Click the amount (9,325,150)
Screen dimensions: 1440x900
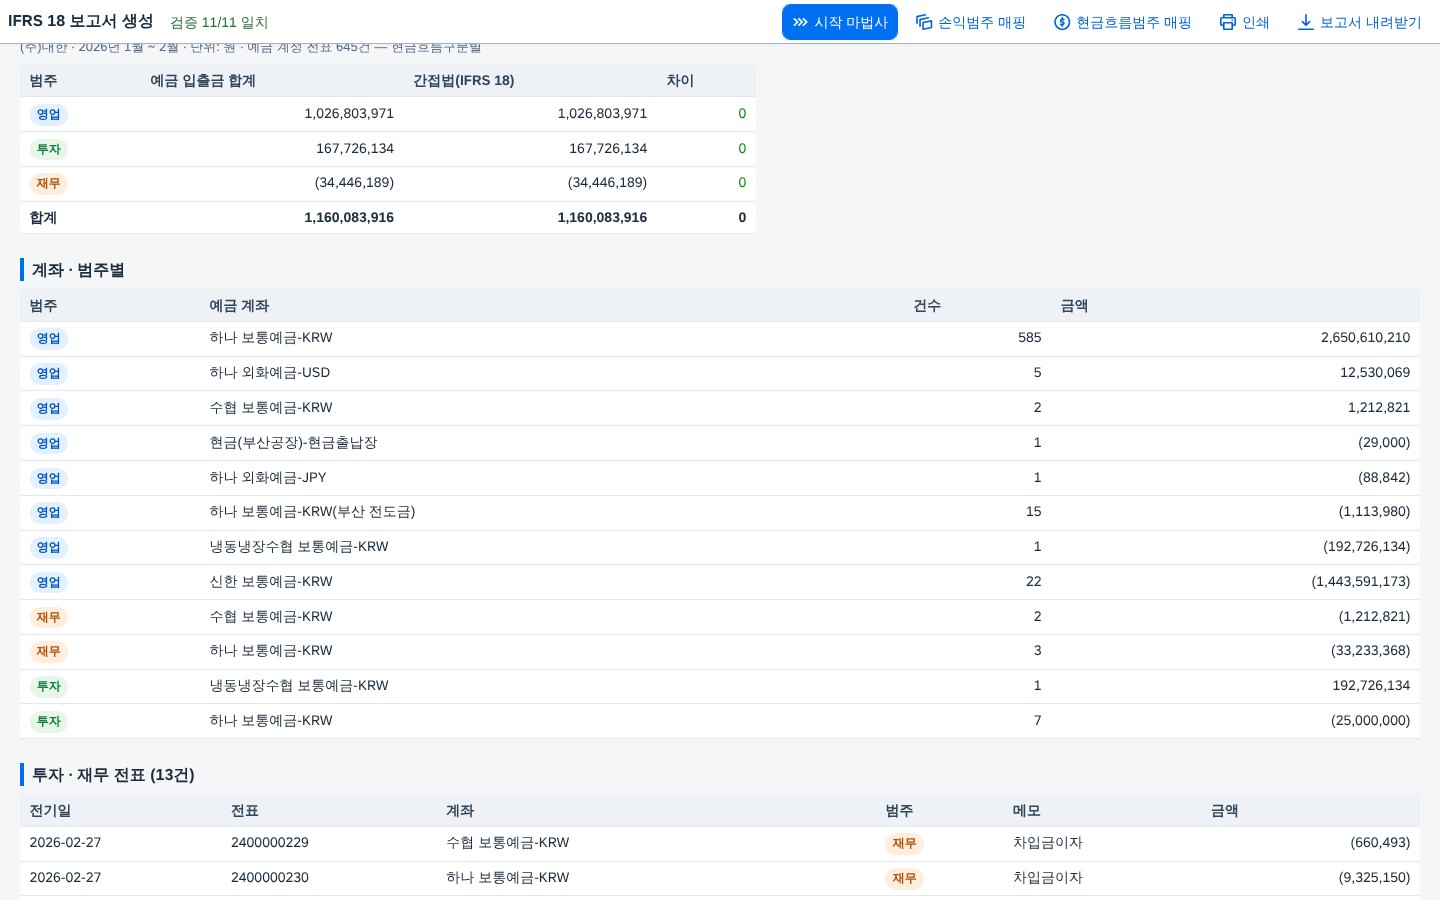click(1374, 878)
